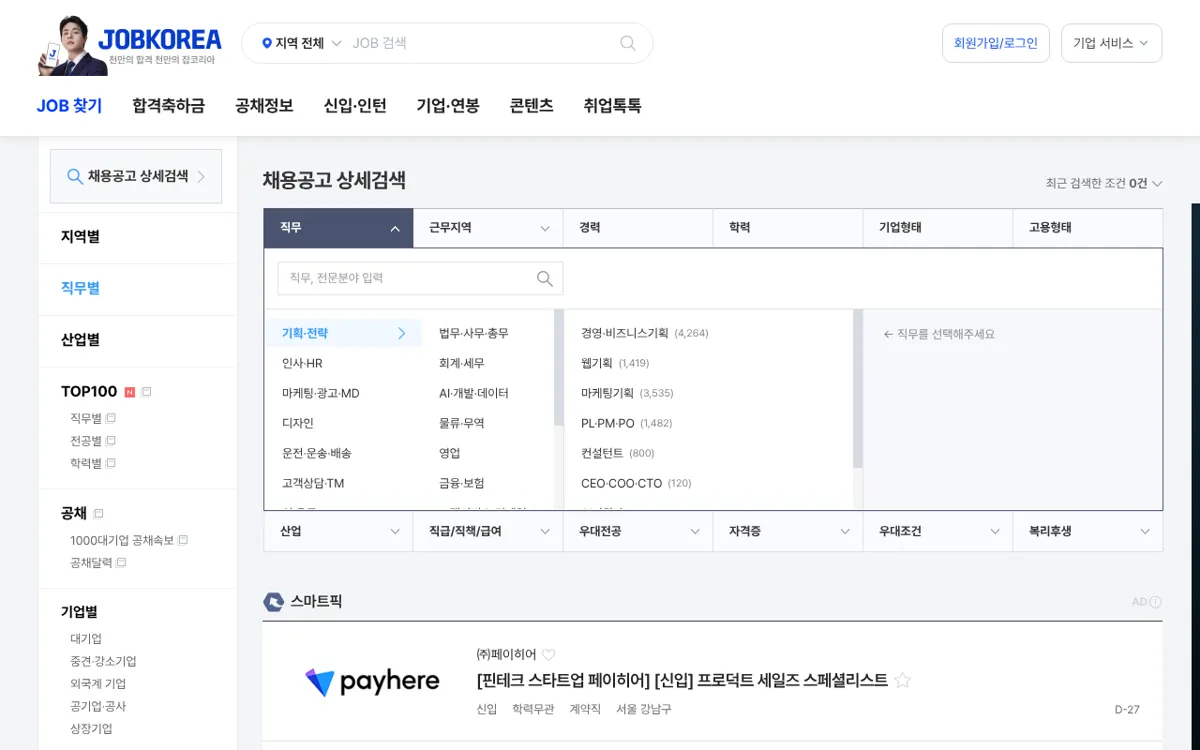Open the (주)페이히어 company link

click(x=506, y=654)
